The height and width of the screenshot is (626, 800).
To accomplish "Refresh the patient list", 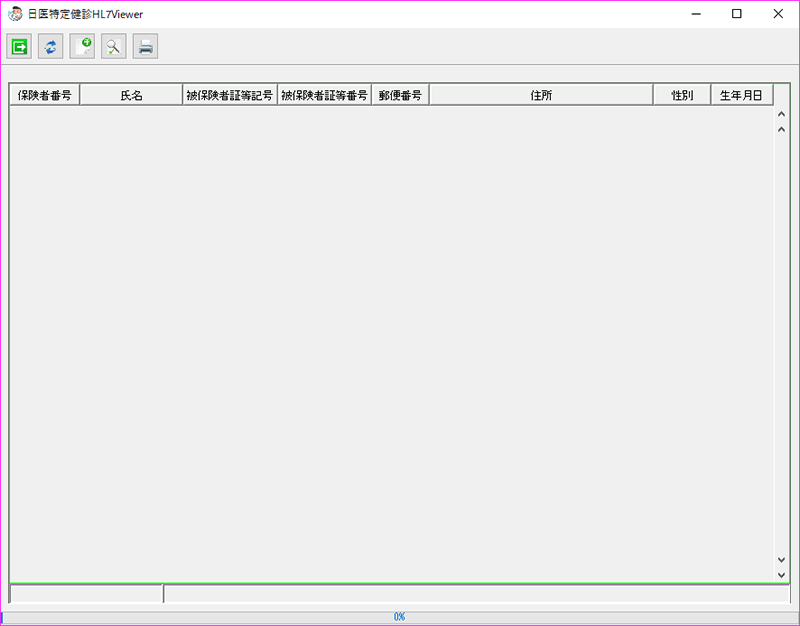I will (50, 46).
